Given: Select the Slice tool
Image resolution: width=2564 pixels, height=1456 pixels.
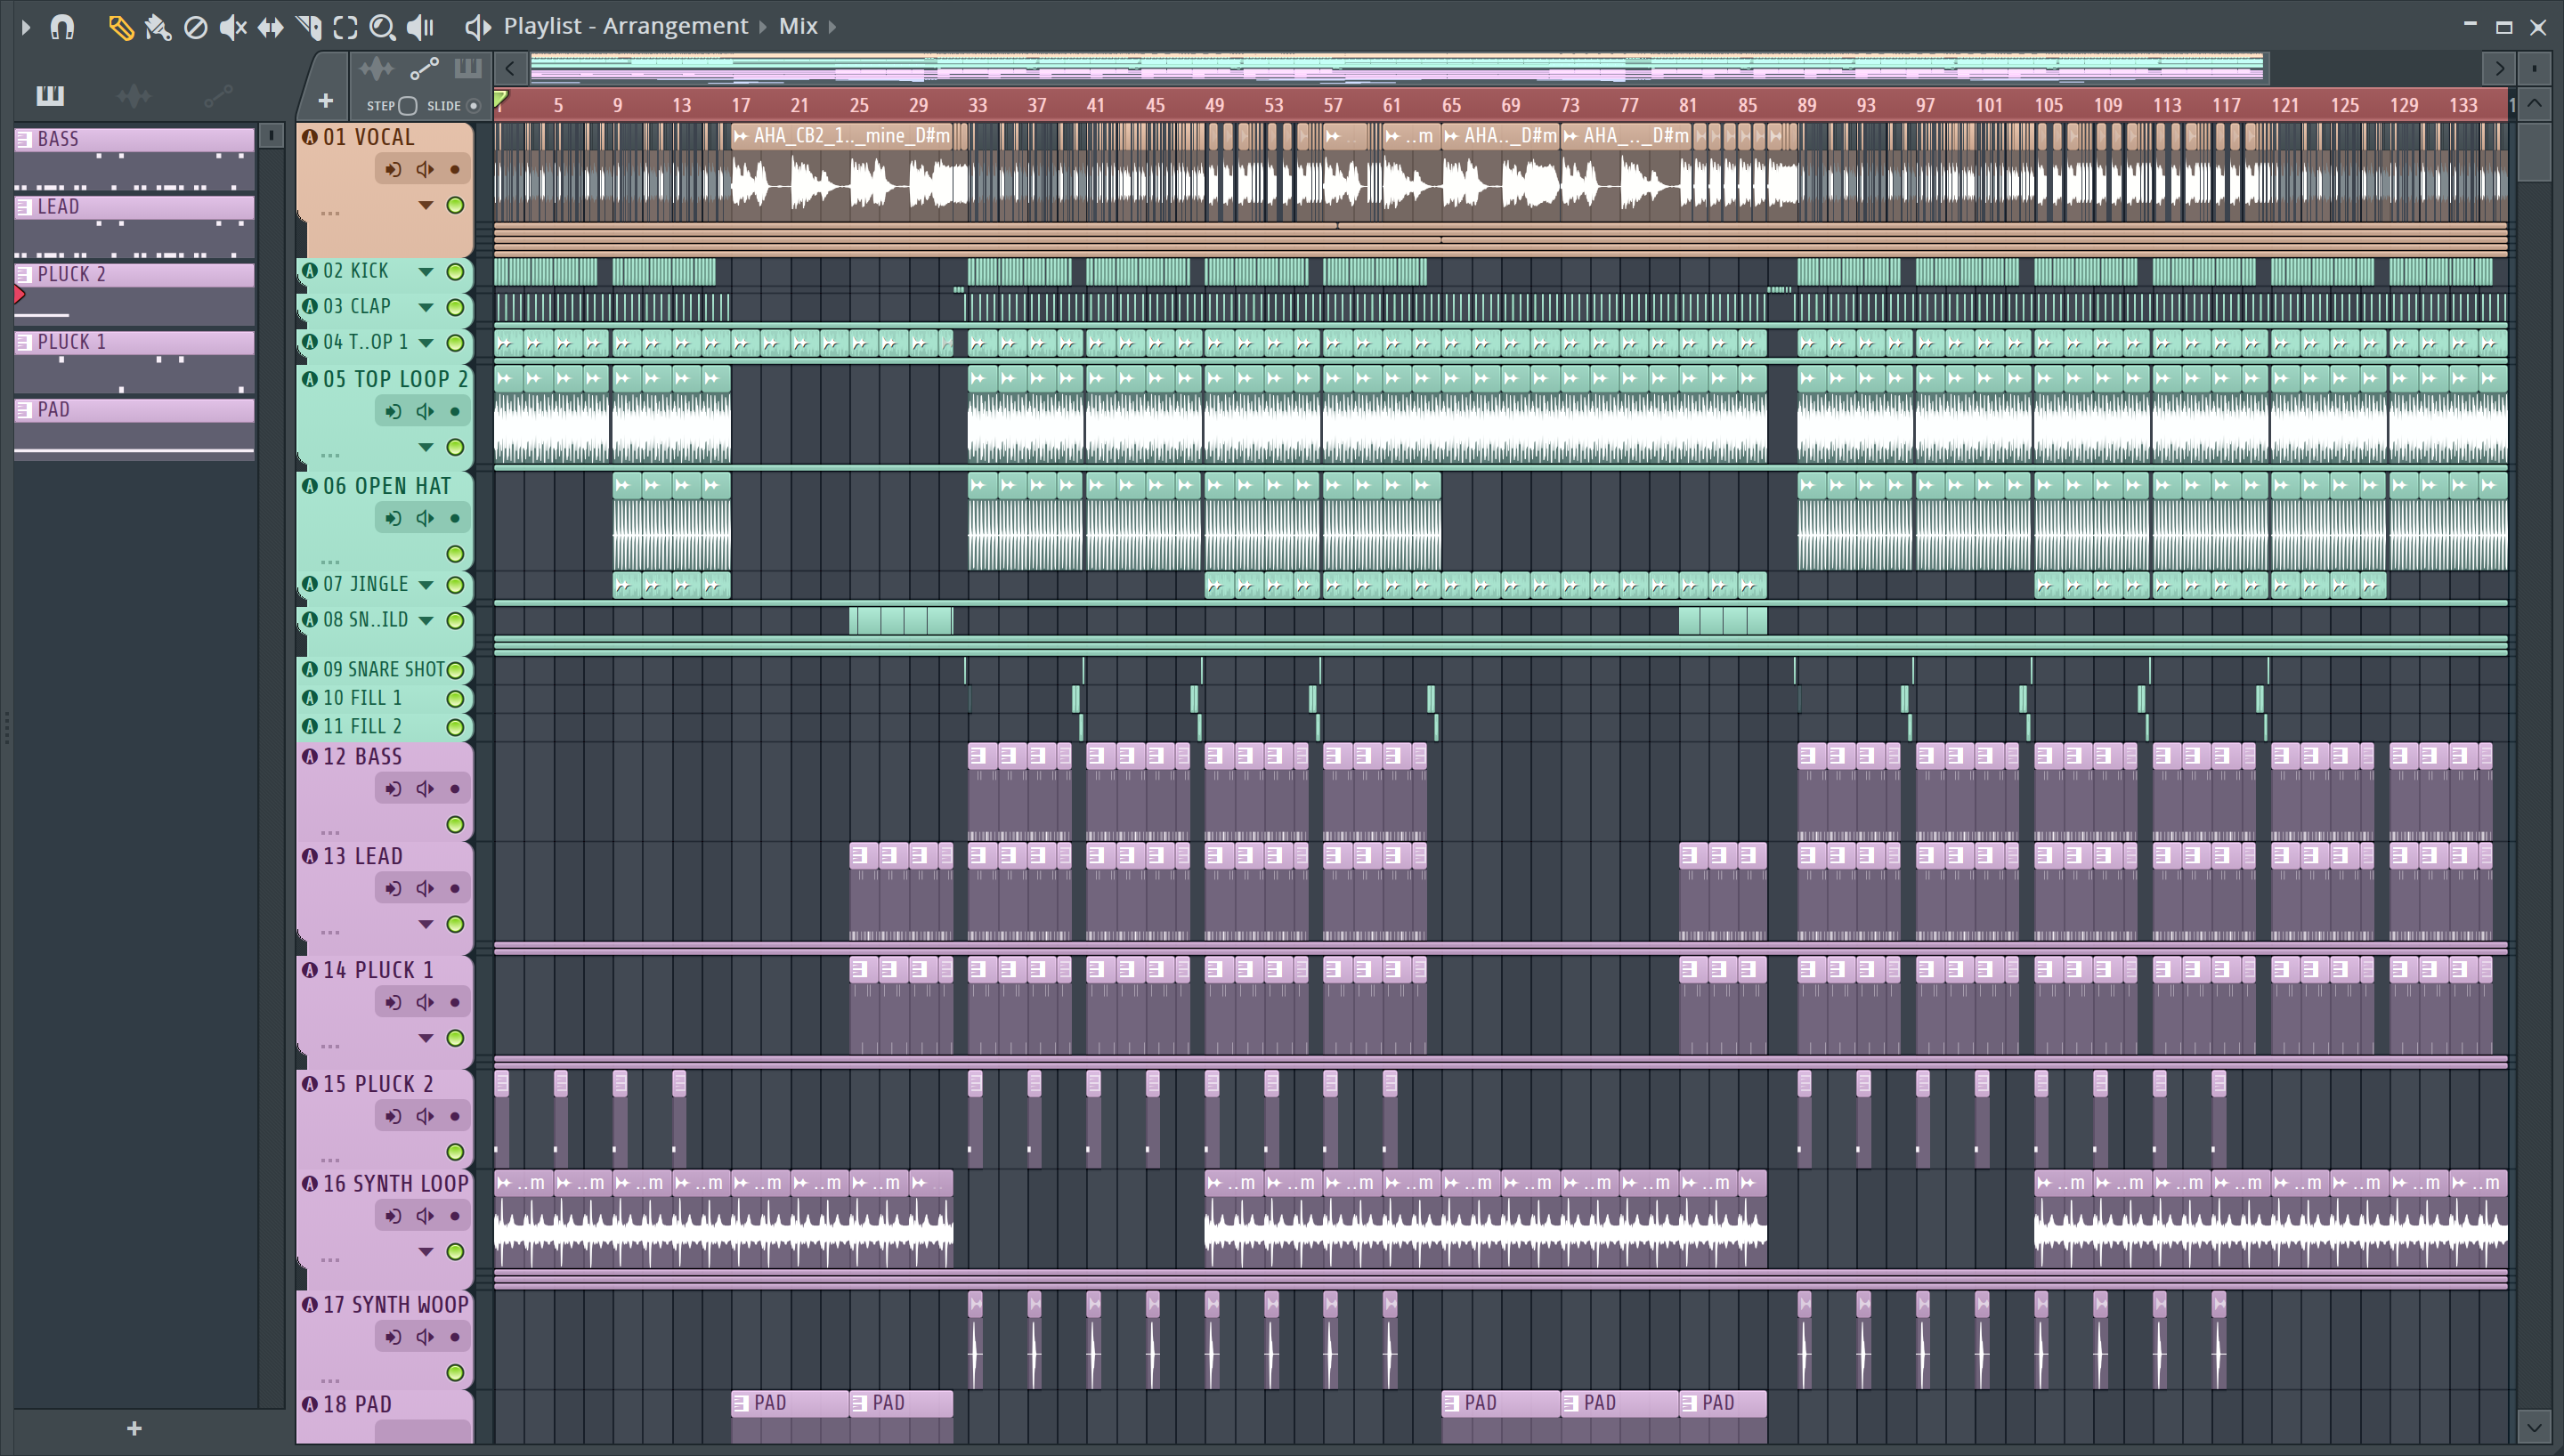Looking at the screenshot, I should pyautogui.click(x=308, y=27).
